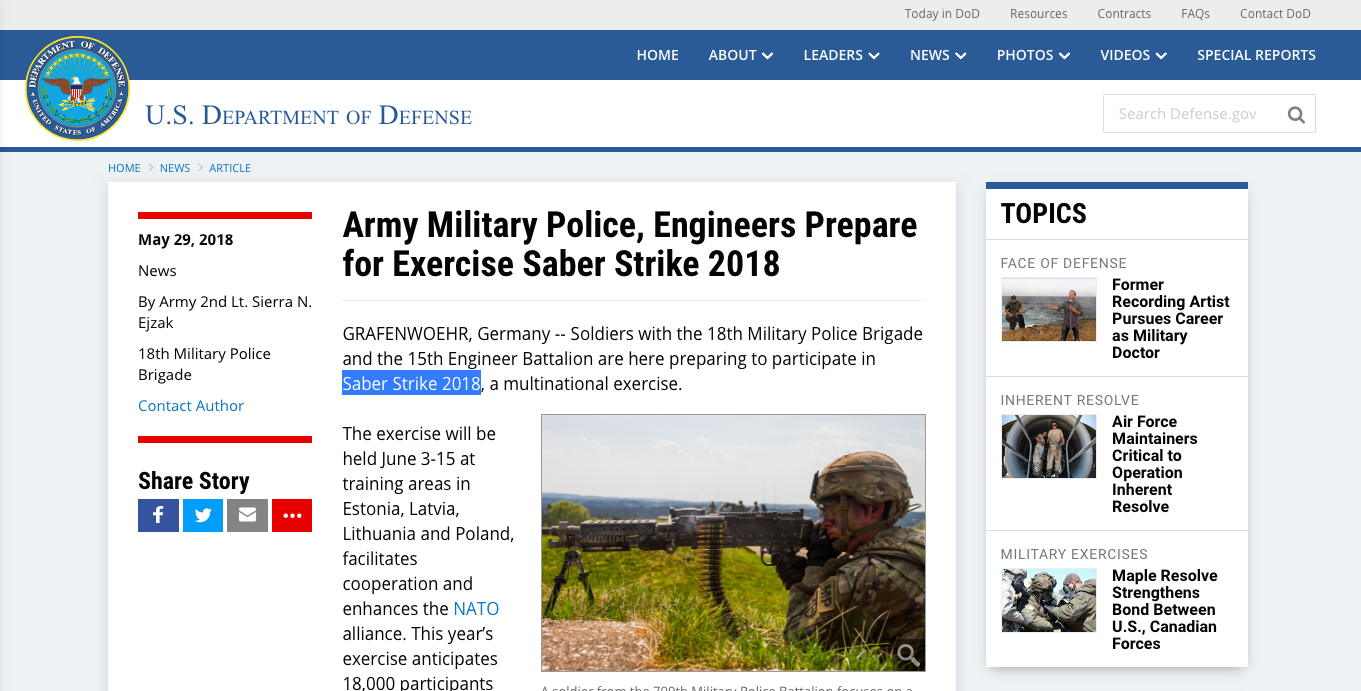The image size is (1361, 691).
Task: Share story on Facebook
Action: tap(158, 515)
